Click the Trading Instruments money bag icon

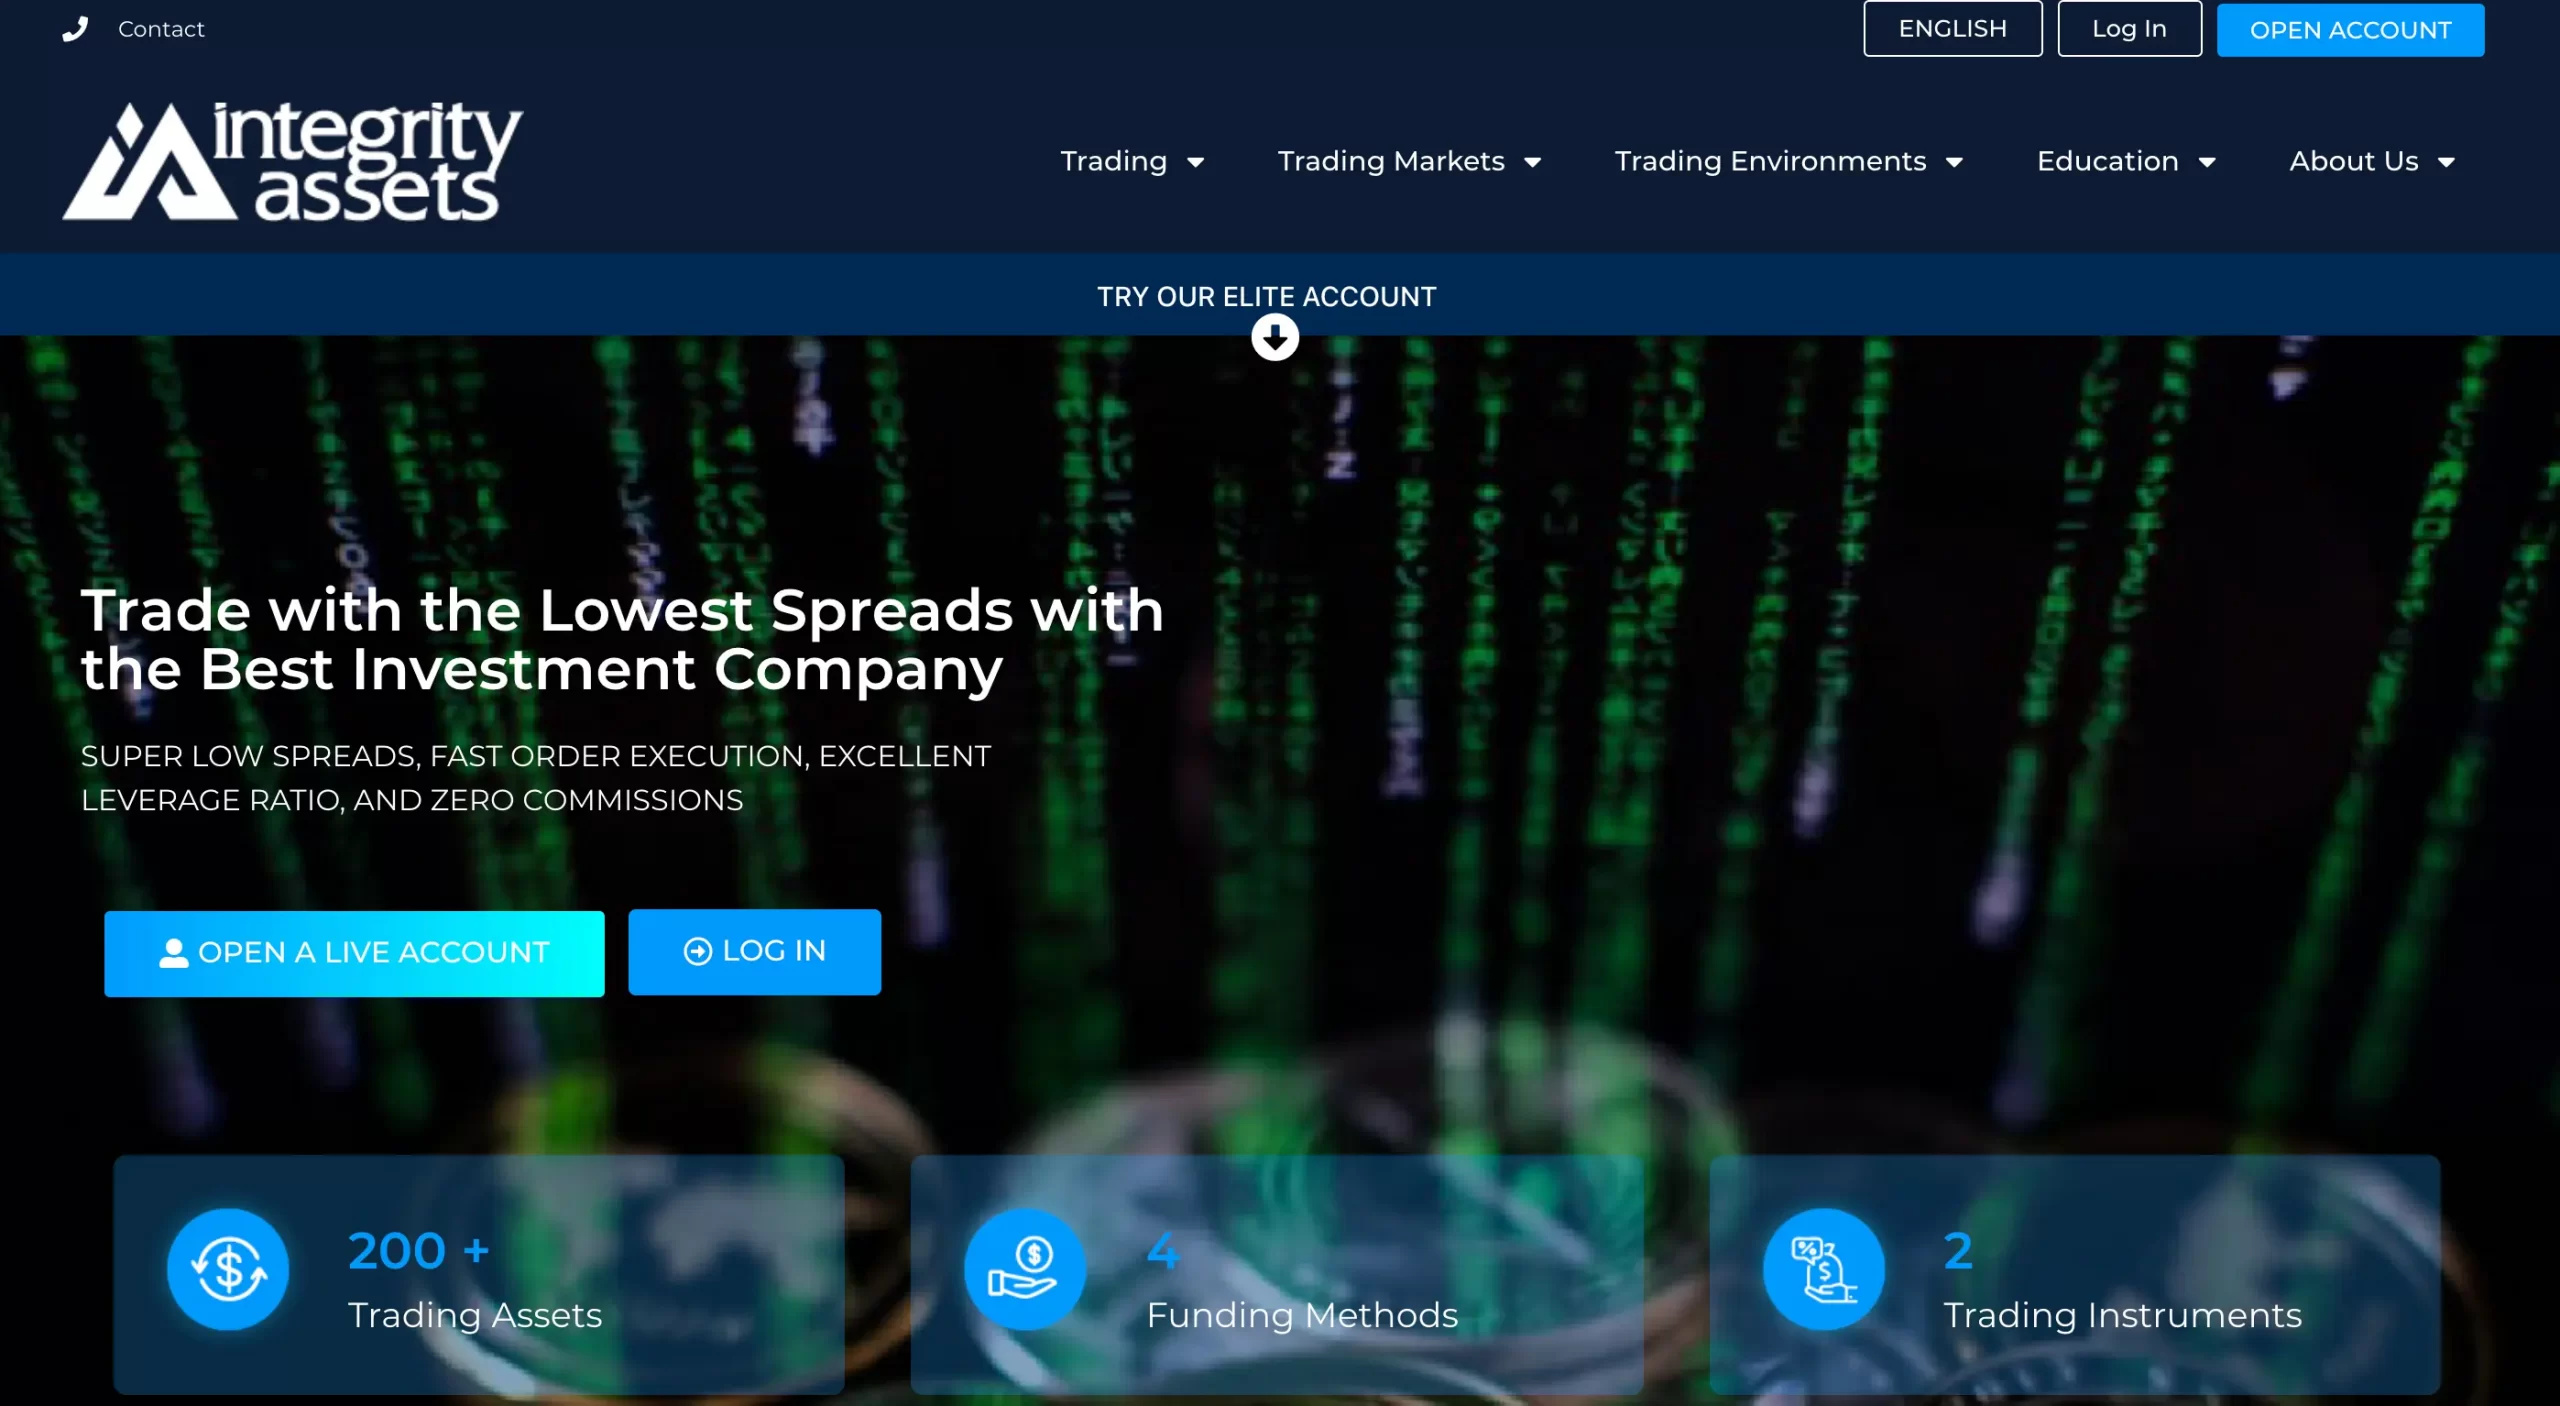coord(1824,1269)
